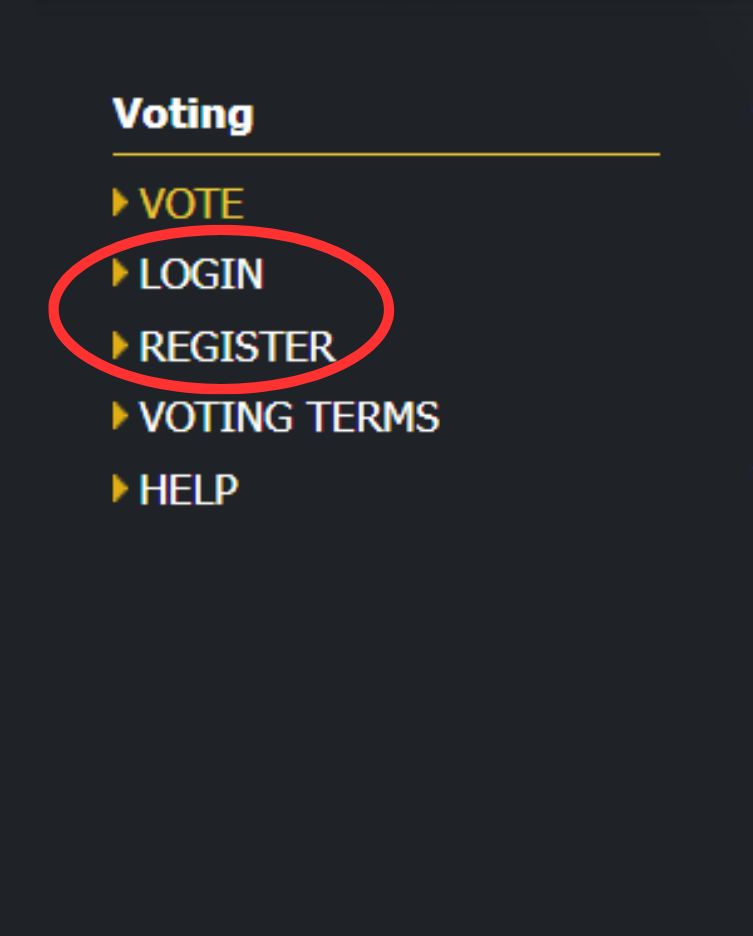
Task: Click the arrow bullet before VOTING TERMS
Action: [120, 415]
